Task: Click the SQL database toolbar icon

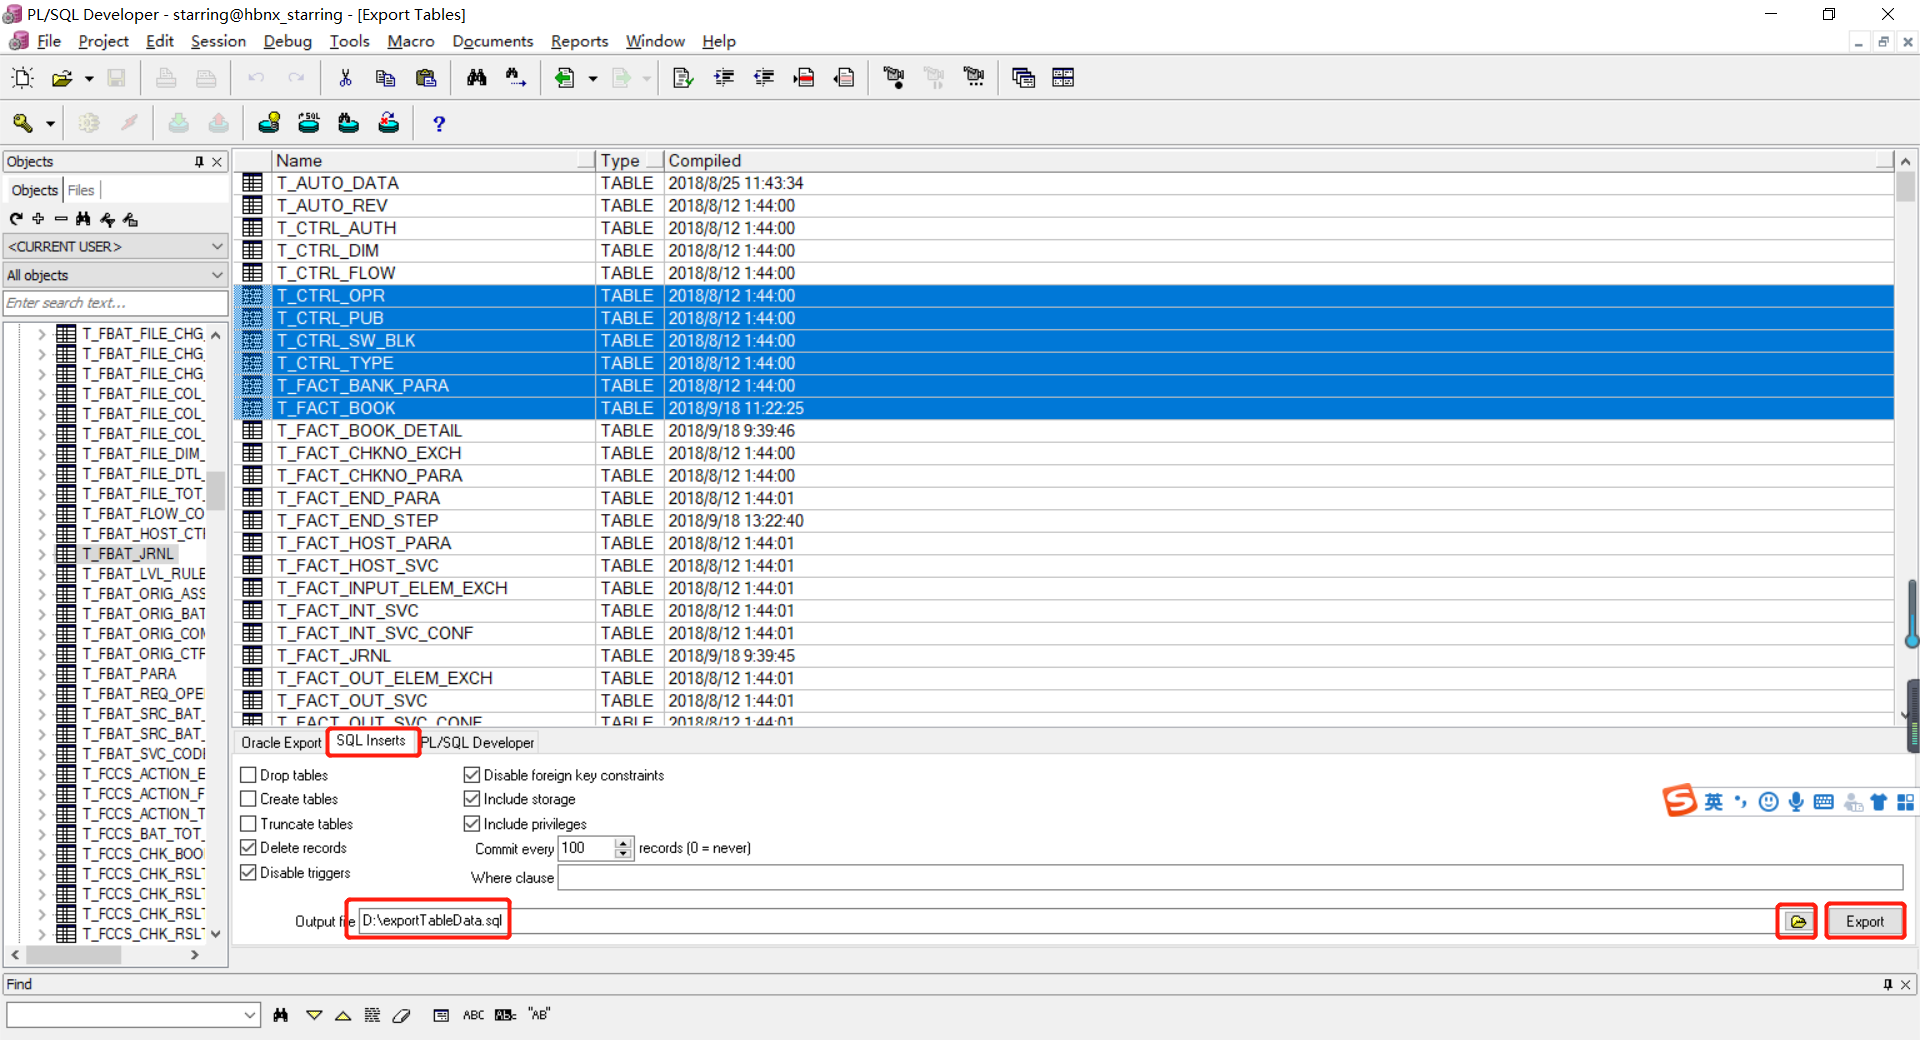Action: [309, 123]
